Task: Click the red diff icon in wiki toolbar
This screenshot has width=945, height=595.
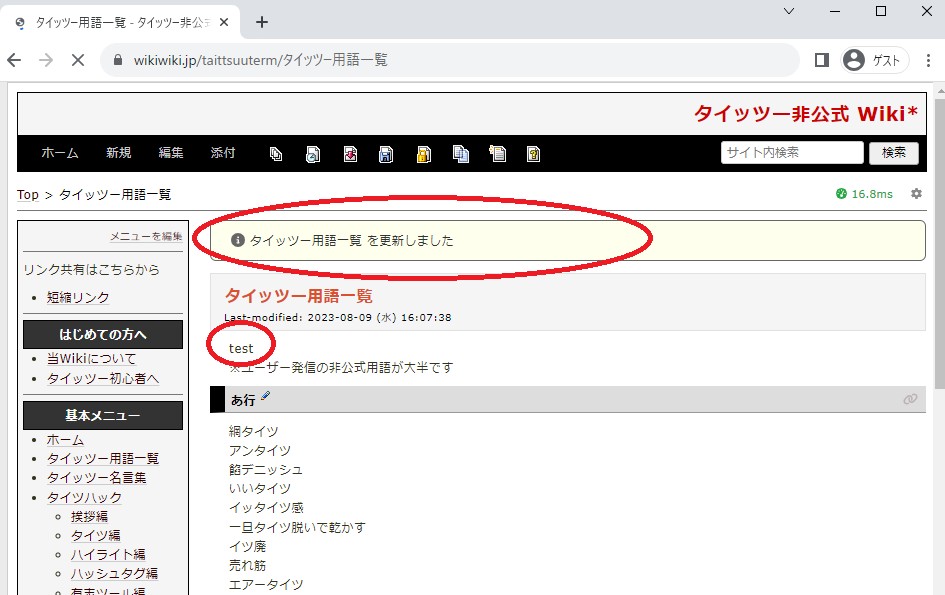Action: coord(350,154)
